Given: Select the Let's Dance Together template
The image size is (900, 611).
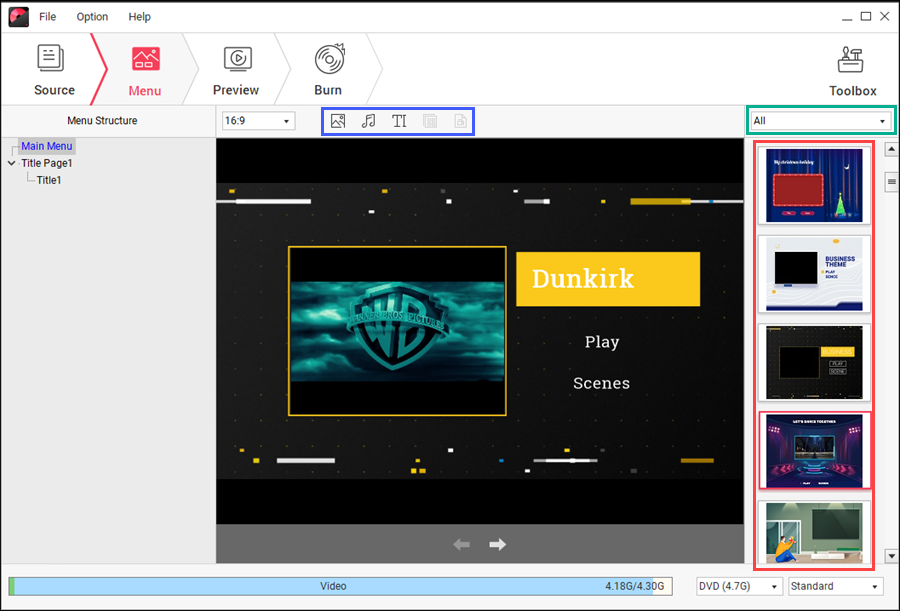Looking at the screenshot, I should [x=814, y=451].
